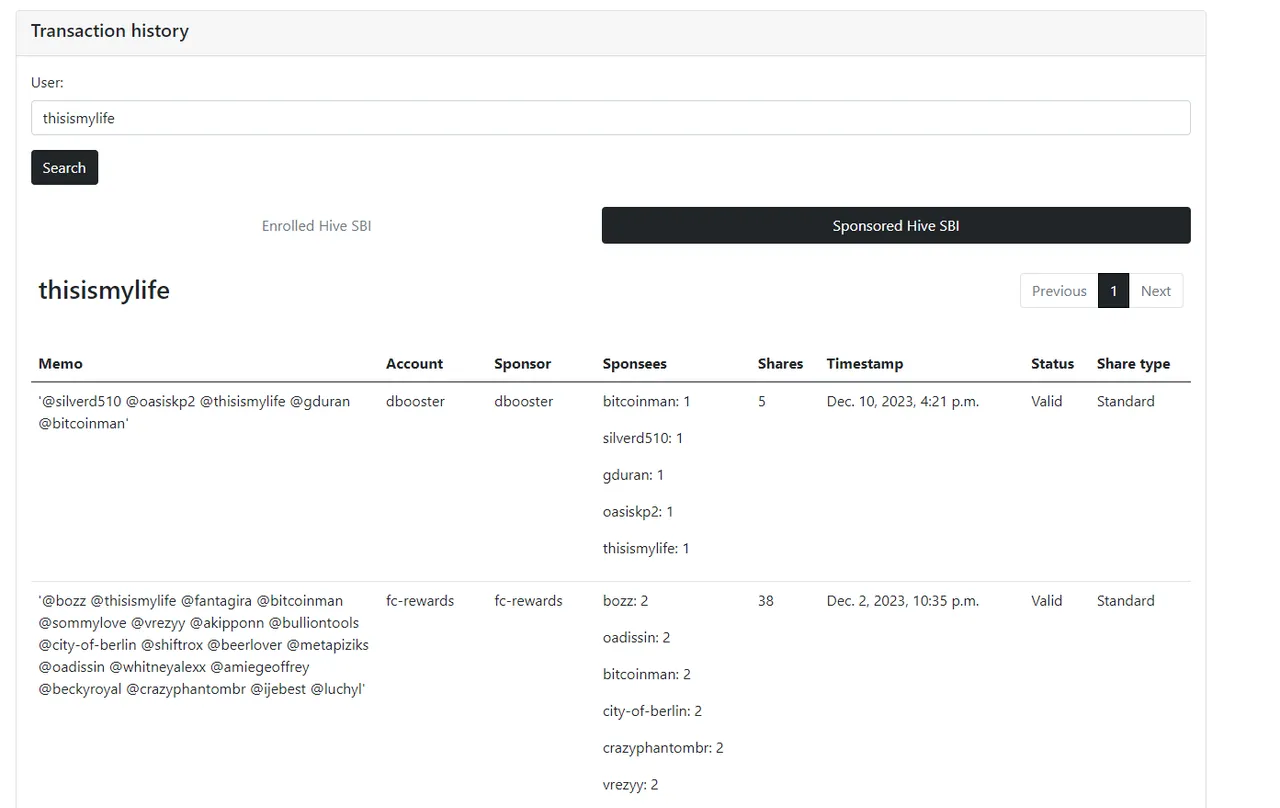This screenshot has width=1280, height=808.
Task: Click the Shares column header
Action: click(780, 364)
